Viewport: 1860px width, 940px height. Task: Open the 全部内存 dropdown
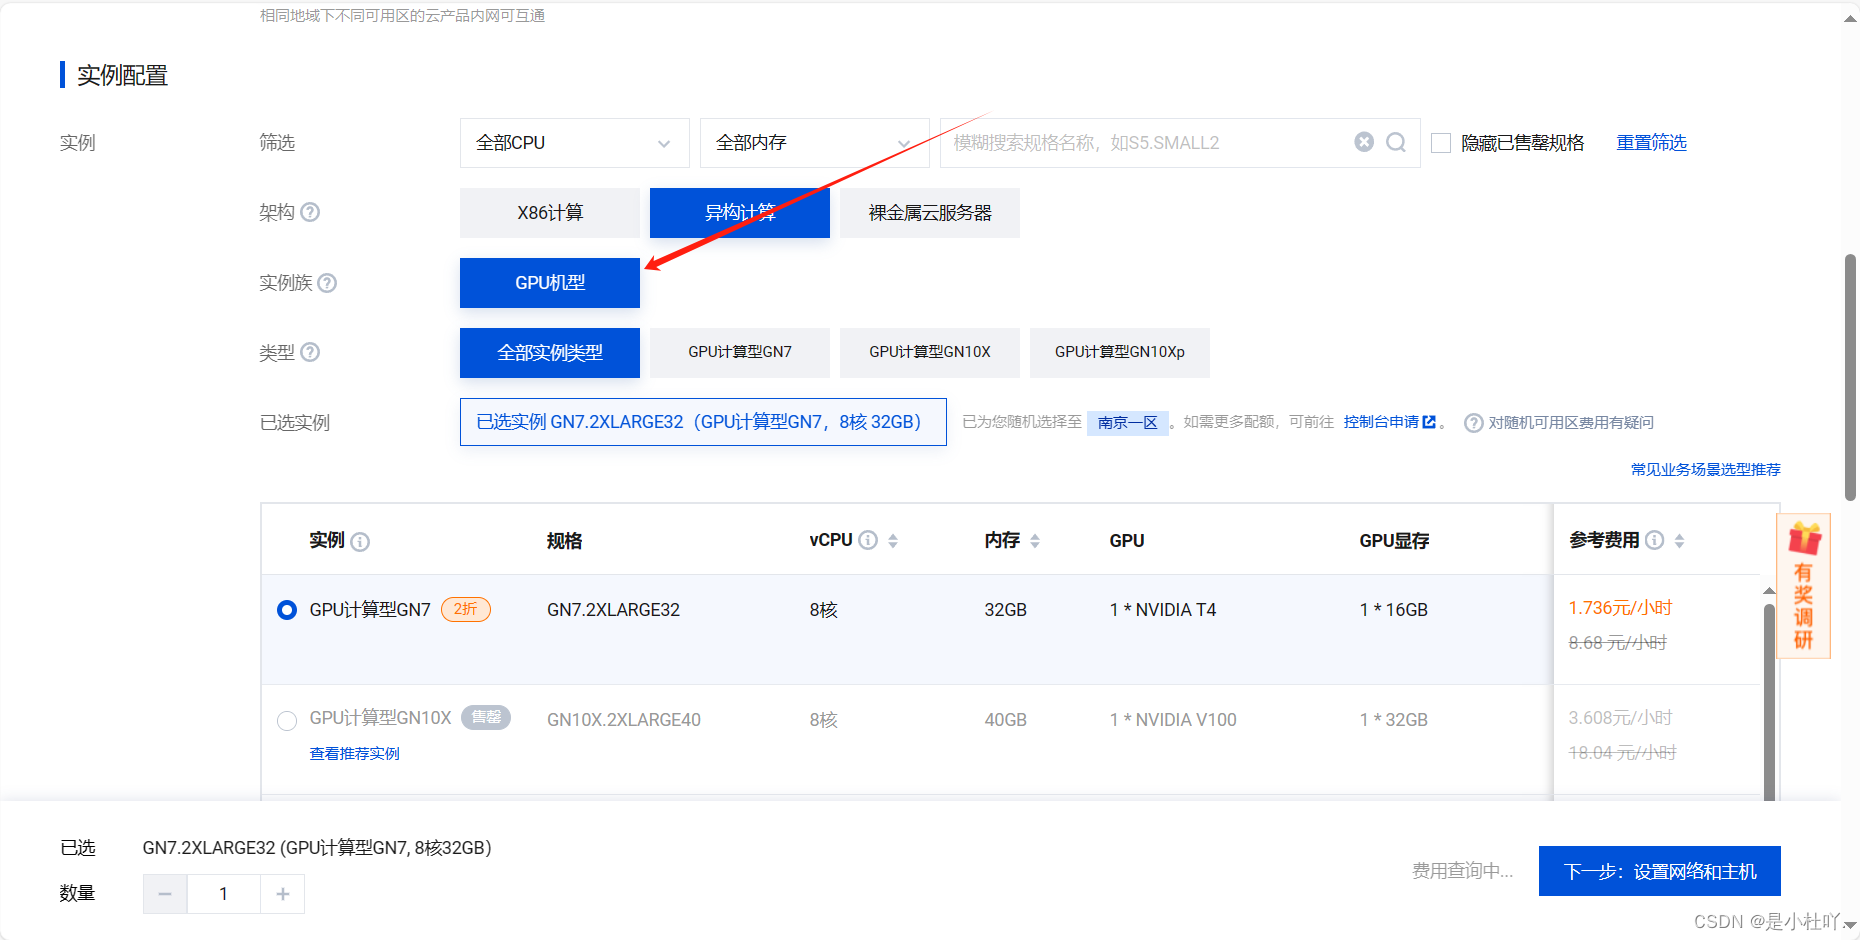pyautogui.click(x=815, y=143)
